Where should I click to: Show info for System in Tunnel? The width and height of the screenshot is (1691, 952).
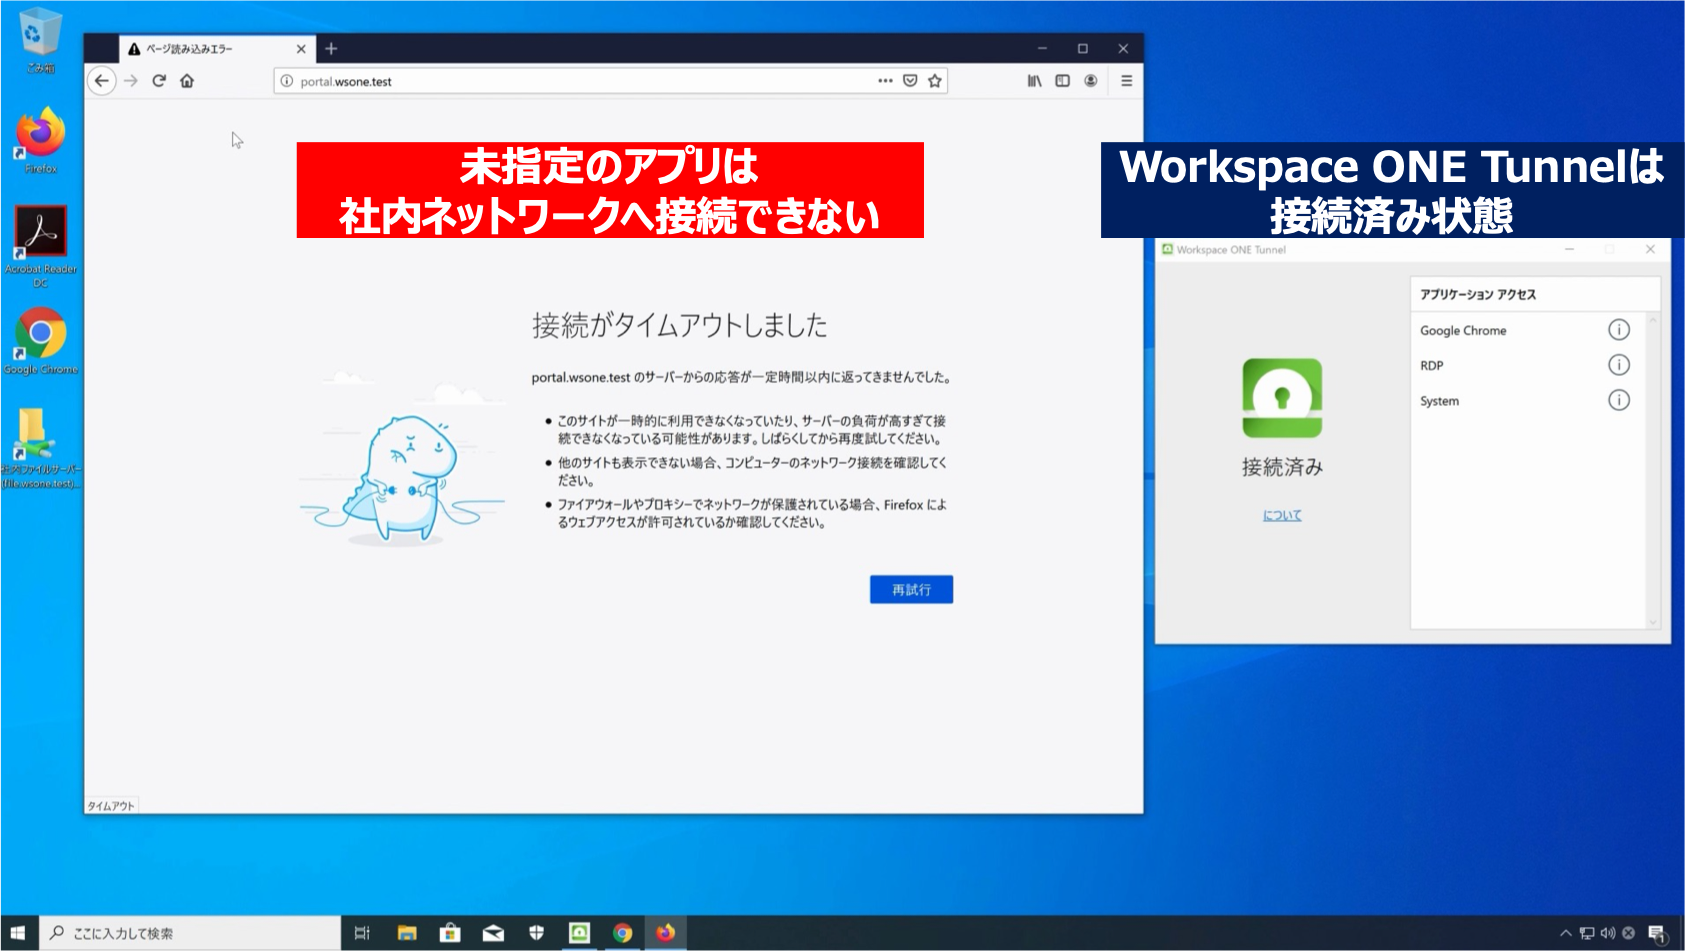click(1619, 400)
